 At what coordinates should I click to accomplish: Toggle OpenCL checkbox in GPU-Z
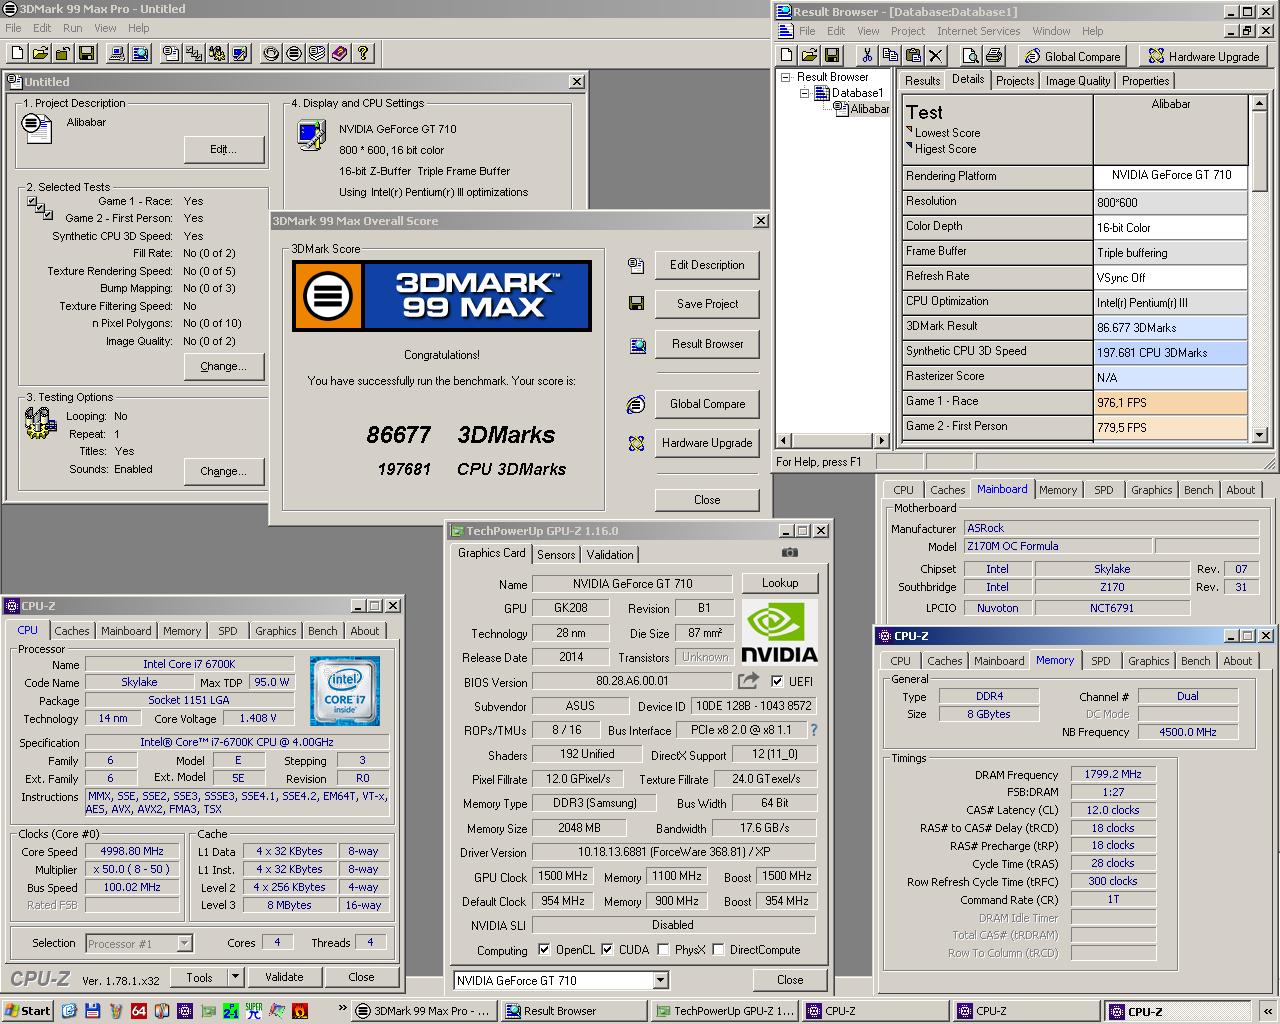pyautogui.click(x=544, y=950)
